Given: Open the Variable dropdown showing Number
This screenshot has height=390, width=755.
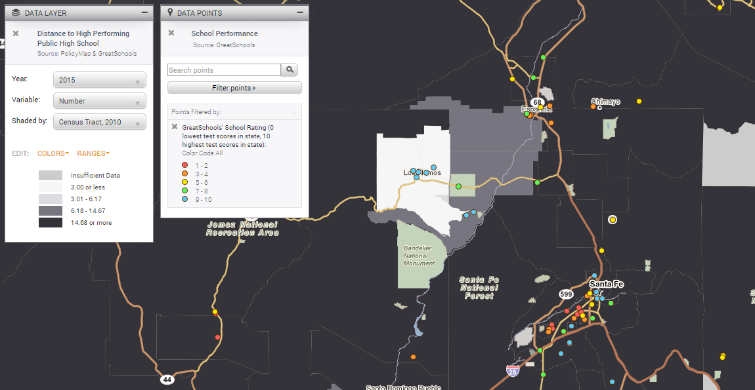Looking at the screenshot, I should point(100,101).
